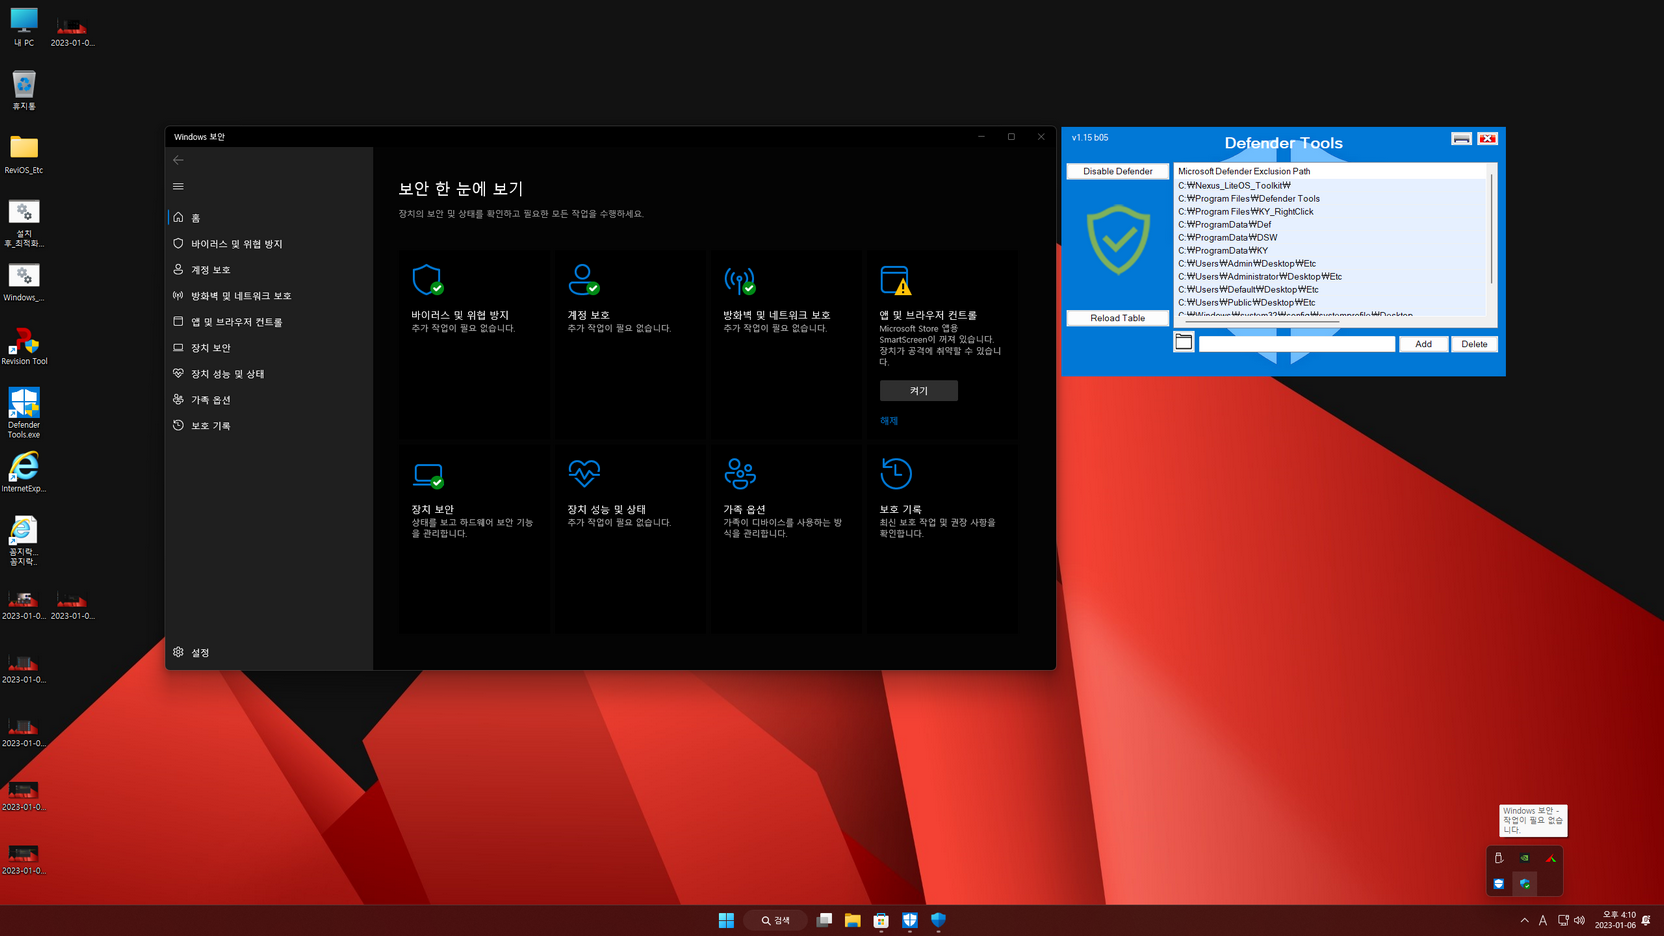Image resolution: width=1664 pixels, height=936 pixels.
Task: Click the 해제 dismiss link
Action: click(x=889, y=421)
